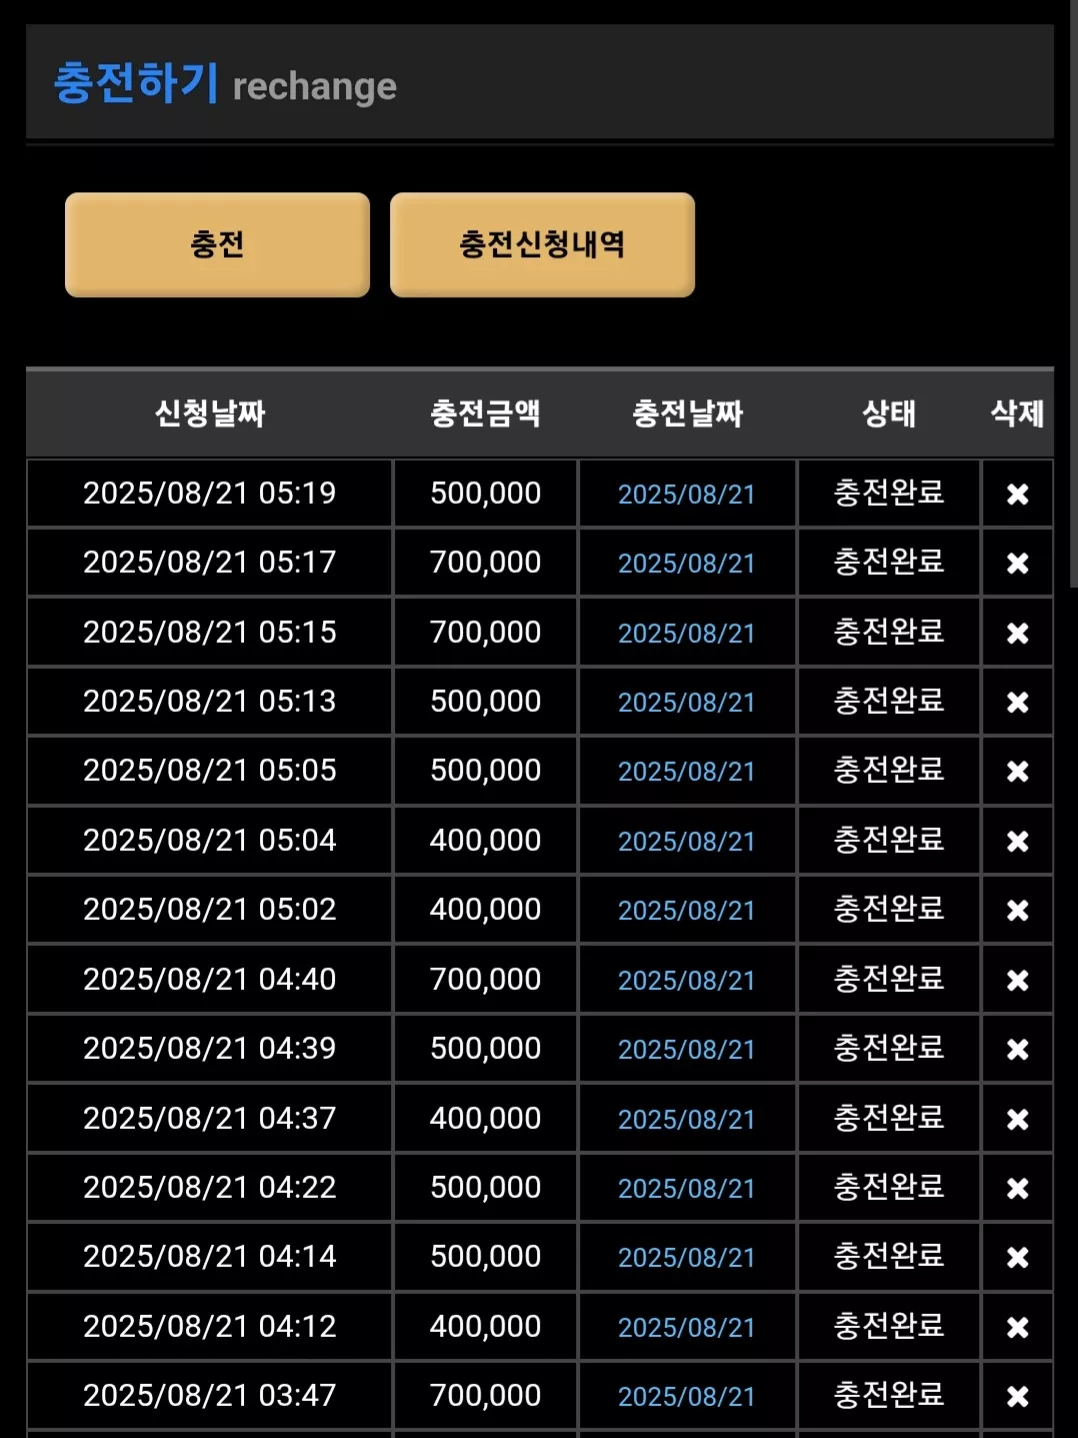The height and width of the screenshot is (1438, 1078).
Task: Delete the 05:02 recharge entry
Action: (1017, 910)
